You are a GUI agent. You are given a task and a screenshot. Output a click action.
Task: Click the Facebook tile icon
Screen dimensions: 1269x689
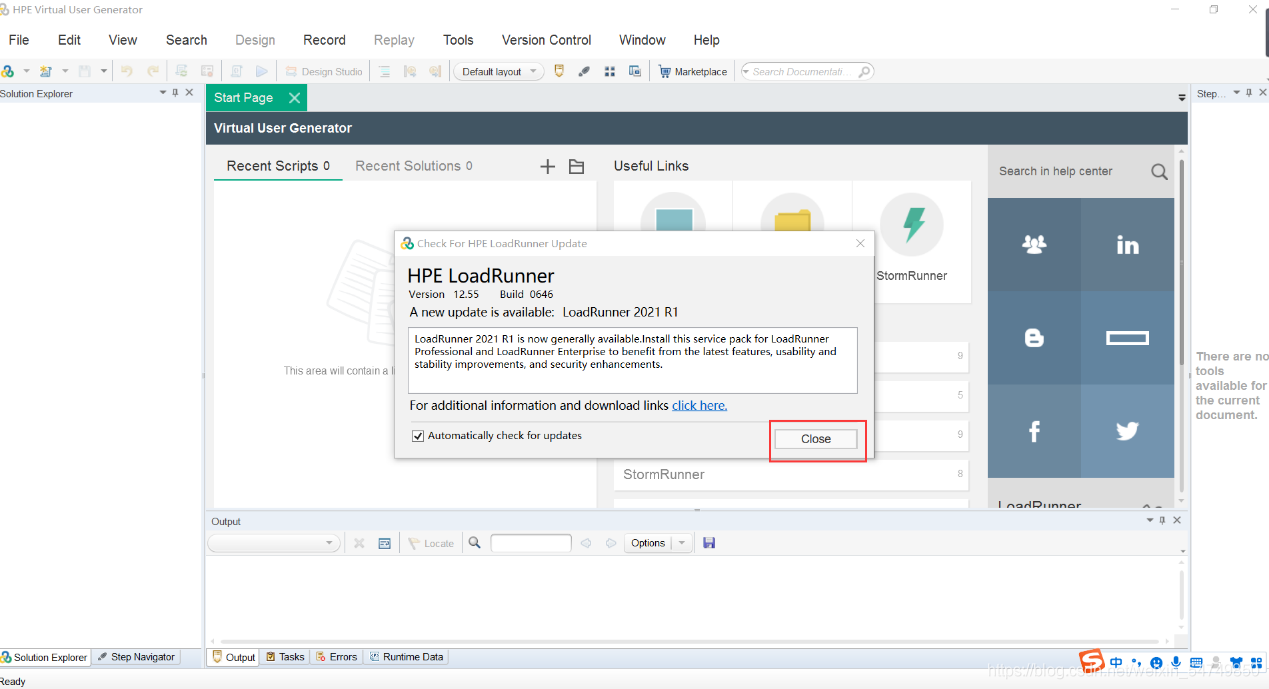1034,431
